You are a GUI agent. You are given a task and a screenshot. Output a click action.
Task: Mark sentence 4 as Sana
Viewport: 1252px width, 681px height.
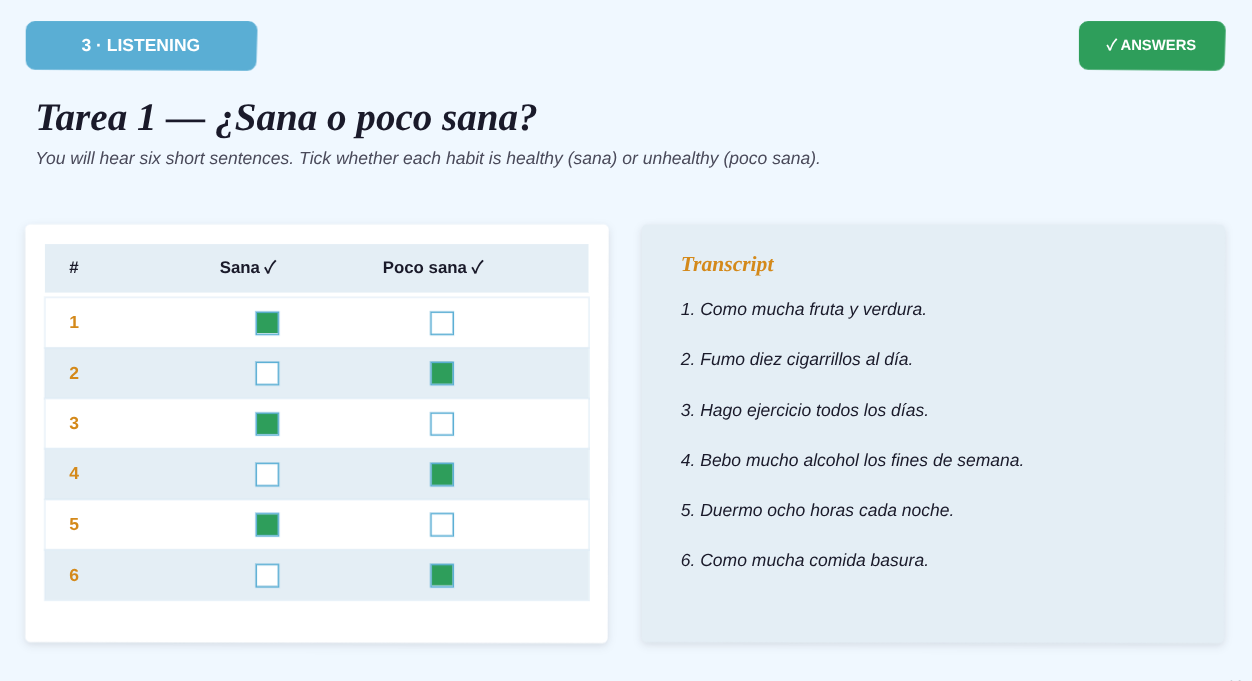(x=267, y=474)
